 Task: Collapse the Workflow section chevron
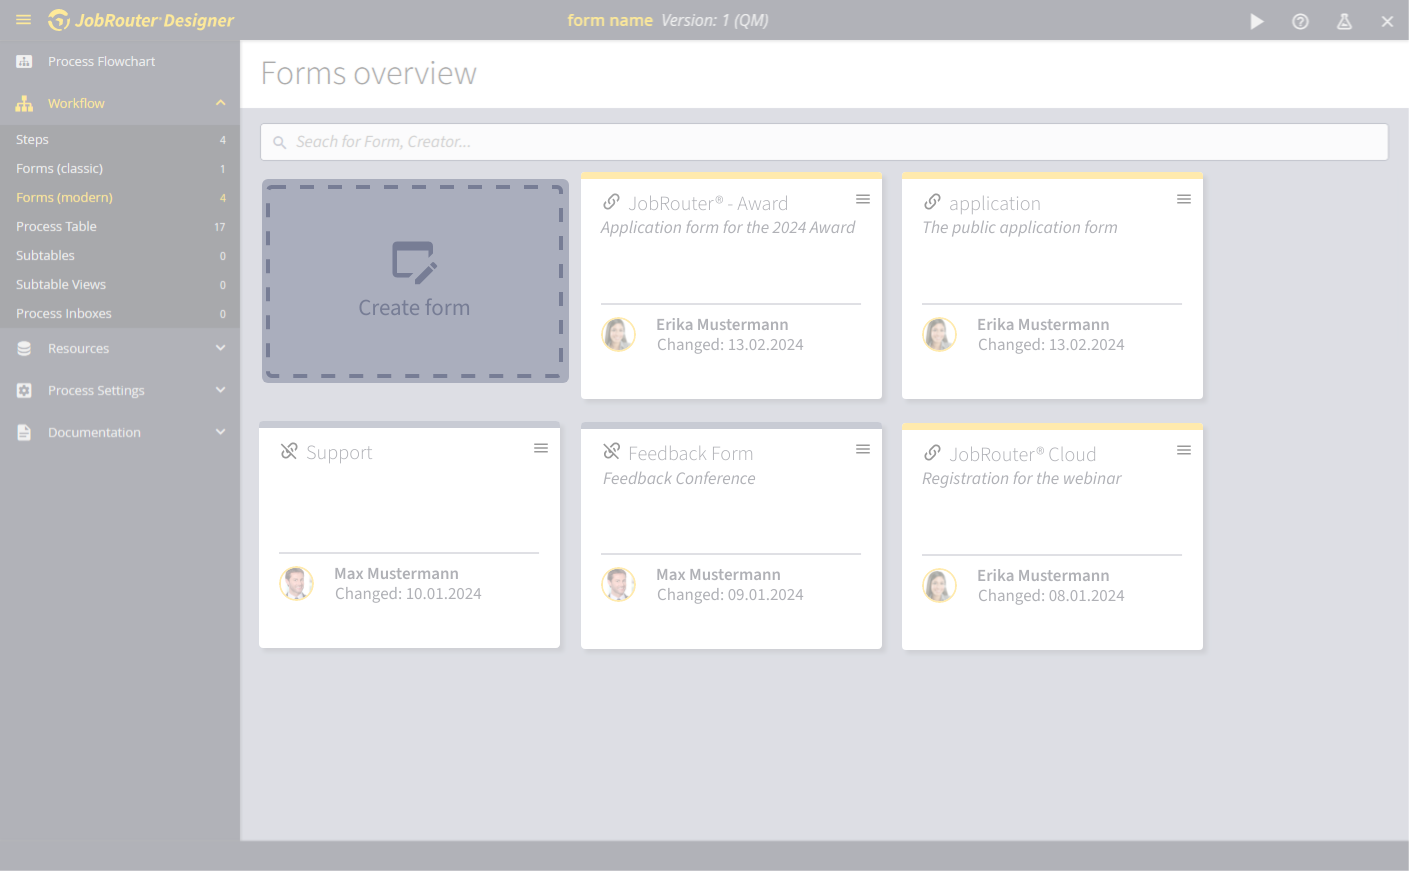221,103
